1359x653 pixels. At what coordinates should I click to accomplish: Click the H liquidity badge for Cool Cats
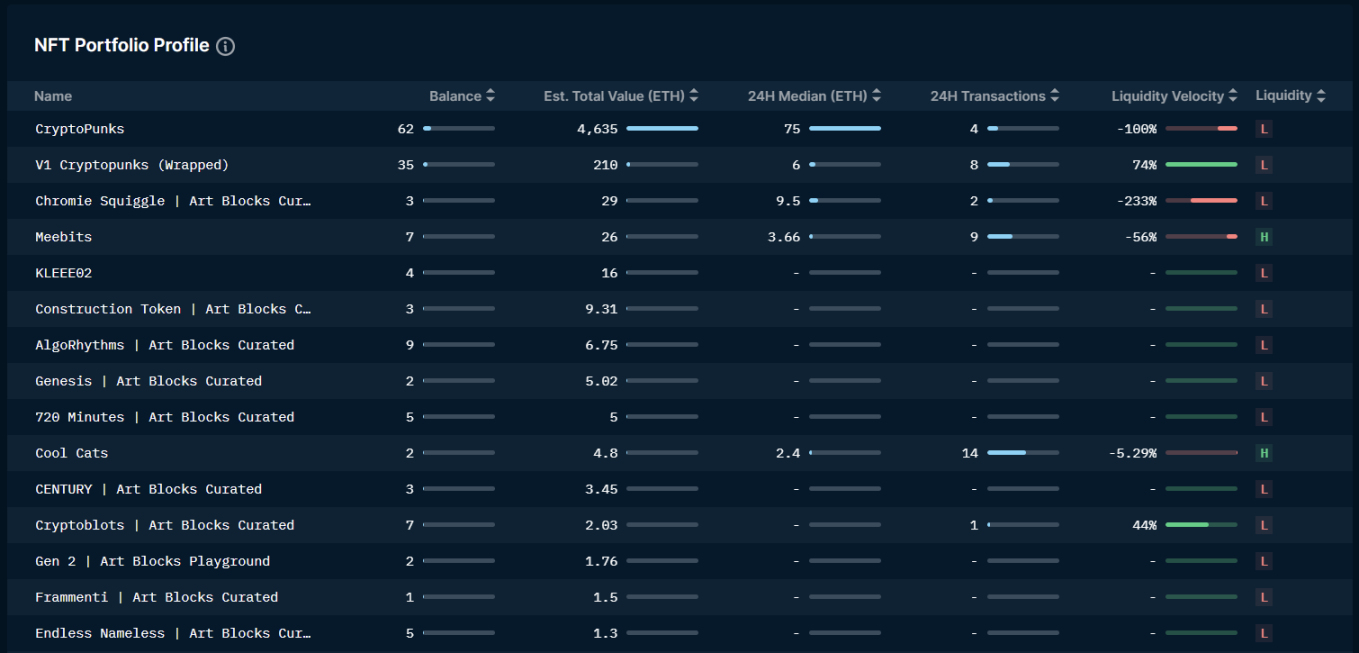[x=1264, y=453]
